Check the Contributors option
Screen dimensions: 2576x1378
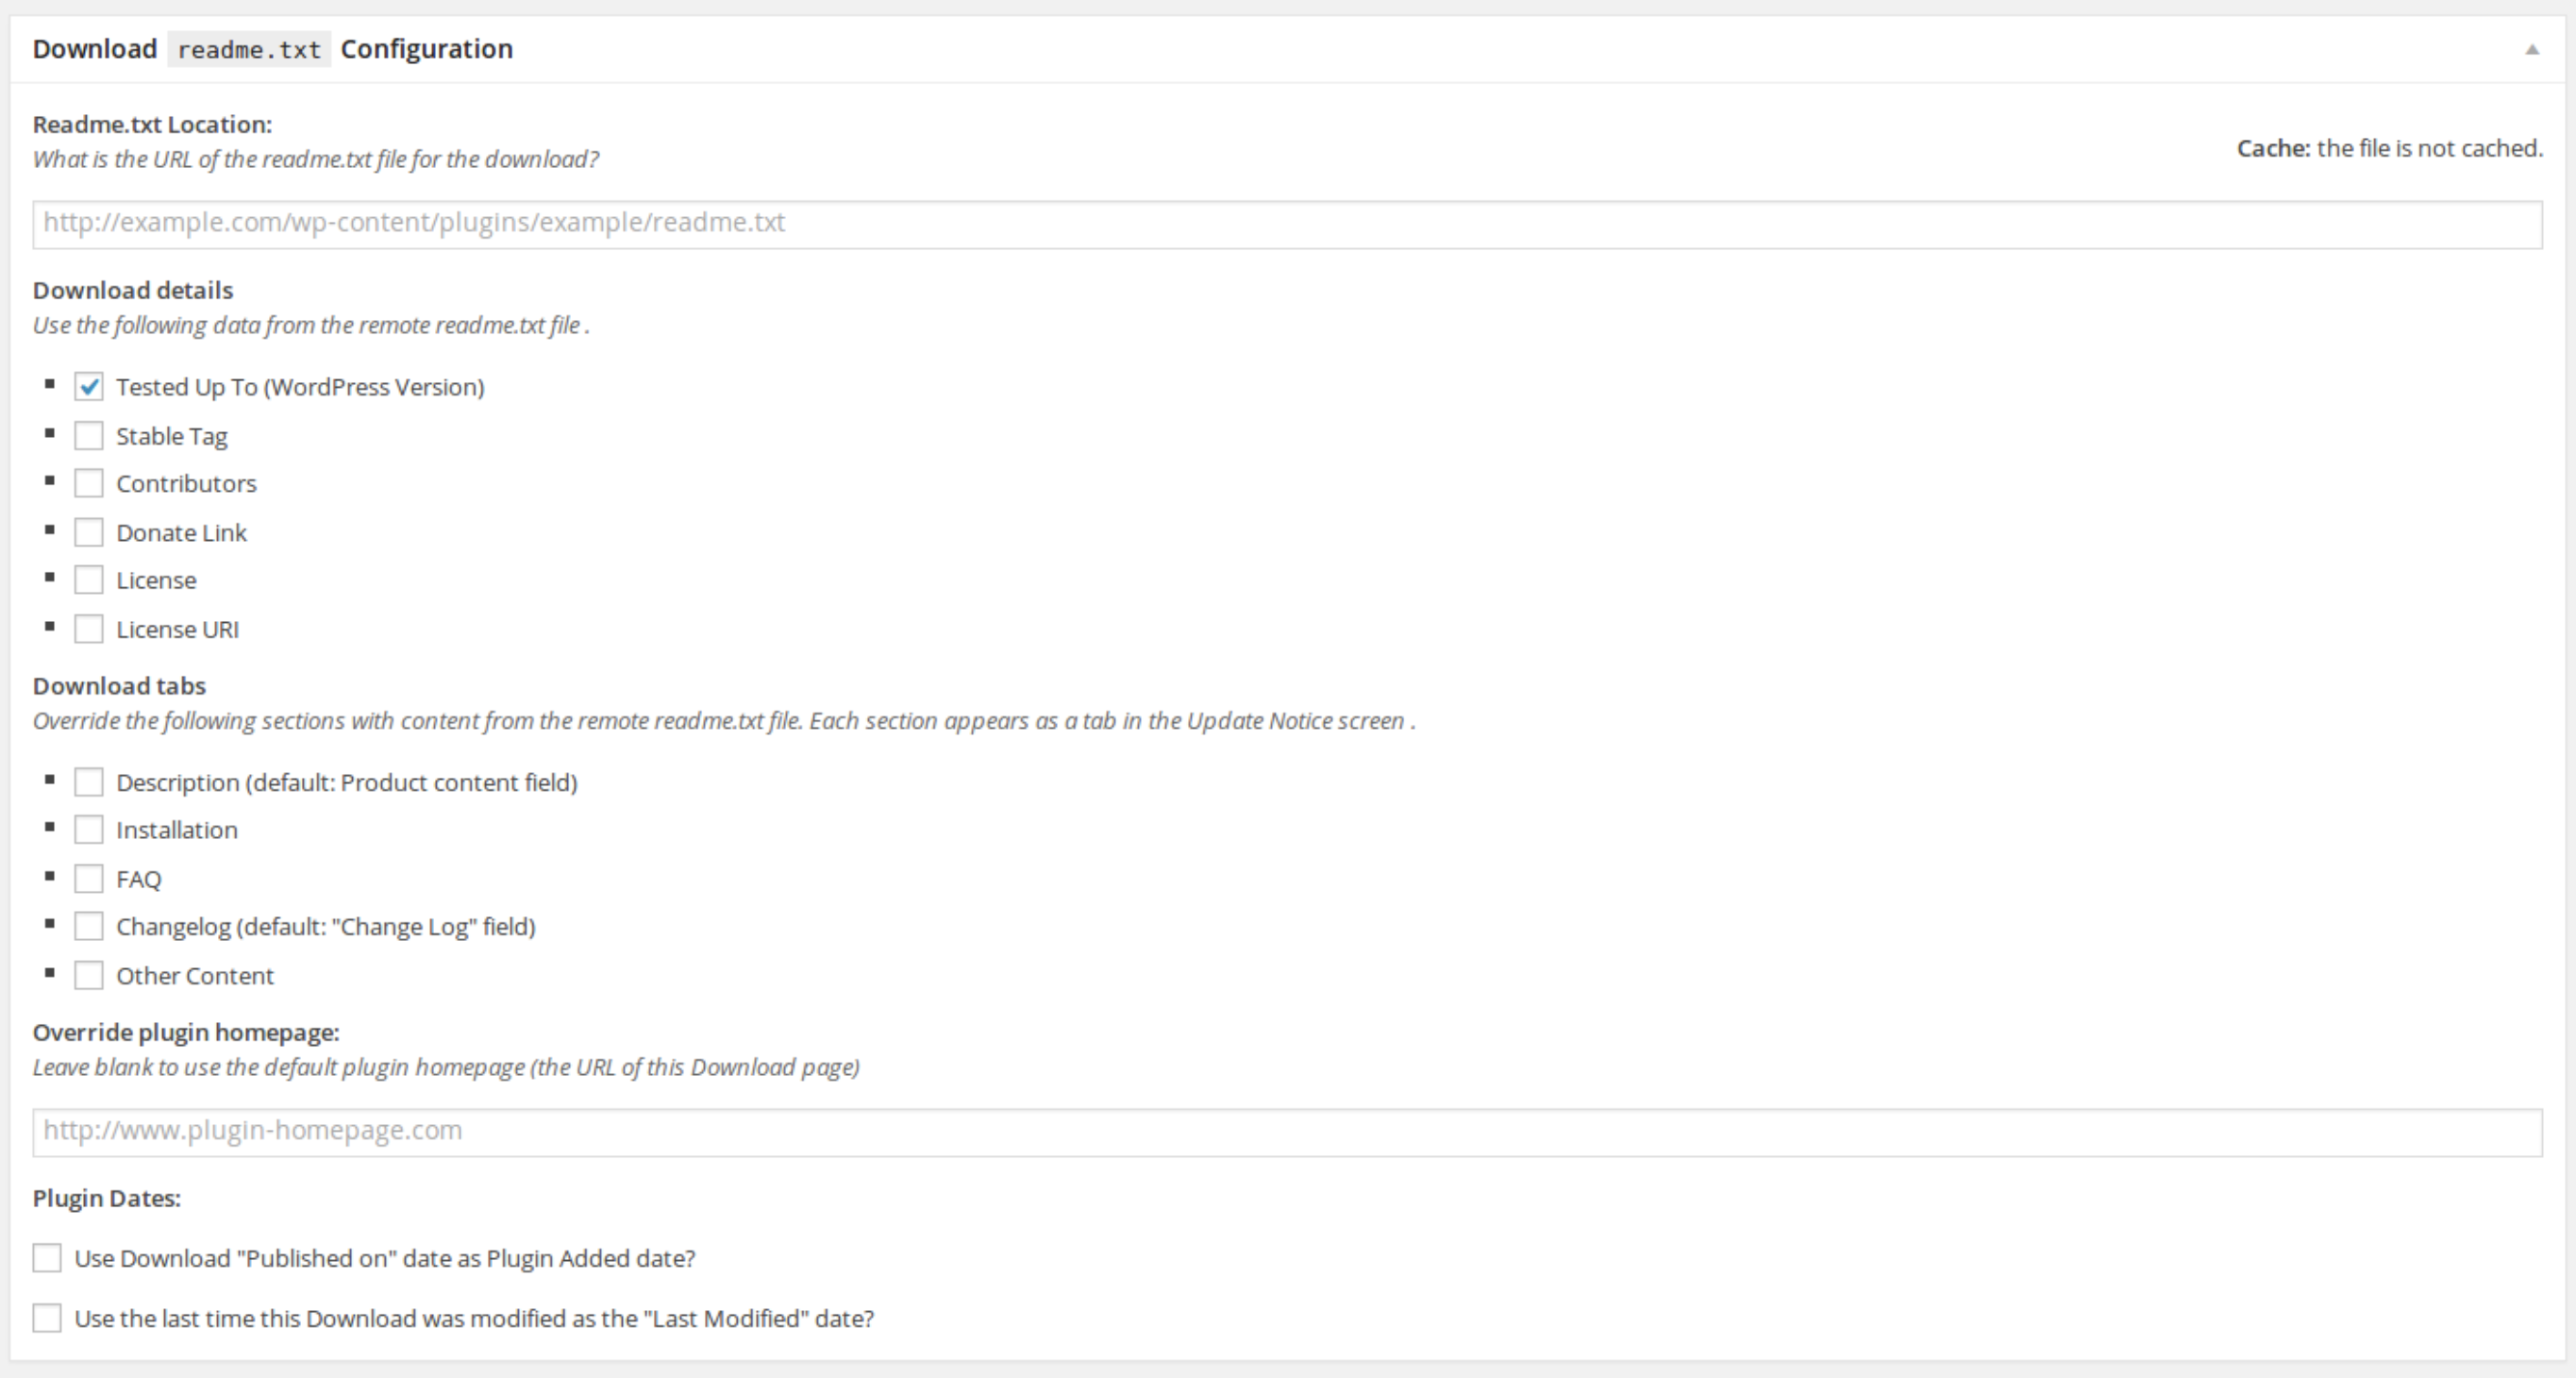(x=89, y=484)
